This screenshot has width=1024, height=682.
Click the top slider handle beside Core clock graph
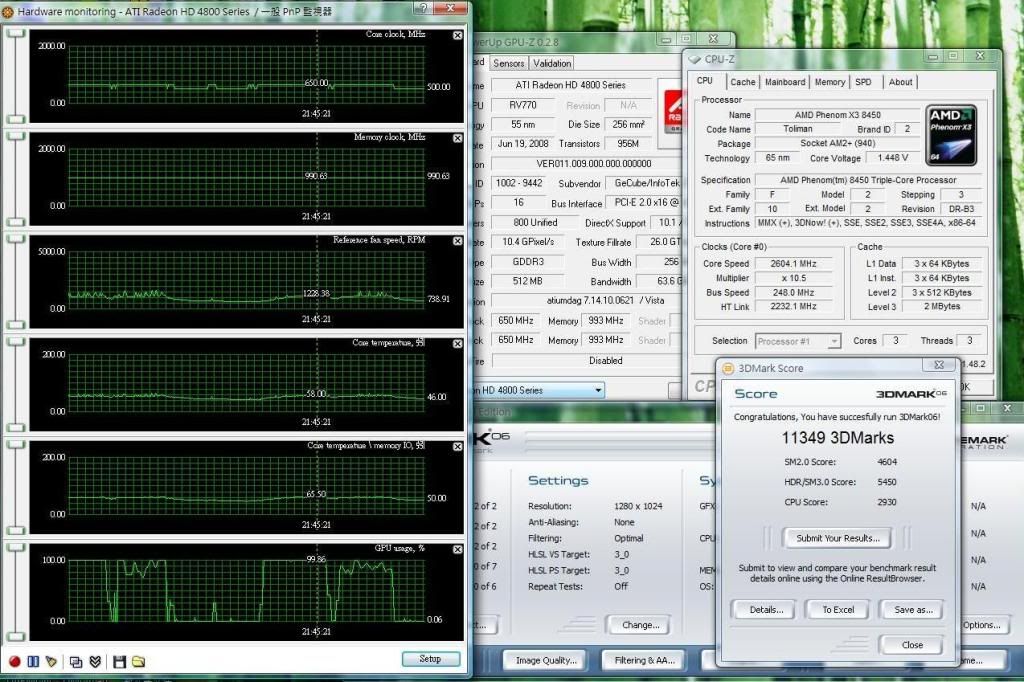15,33
